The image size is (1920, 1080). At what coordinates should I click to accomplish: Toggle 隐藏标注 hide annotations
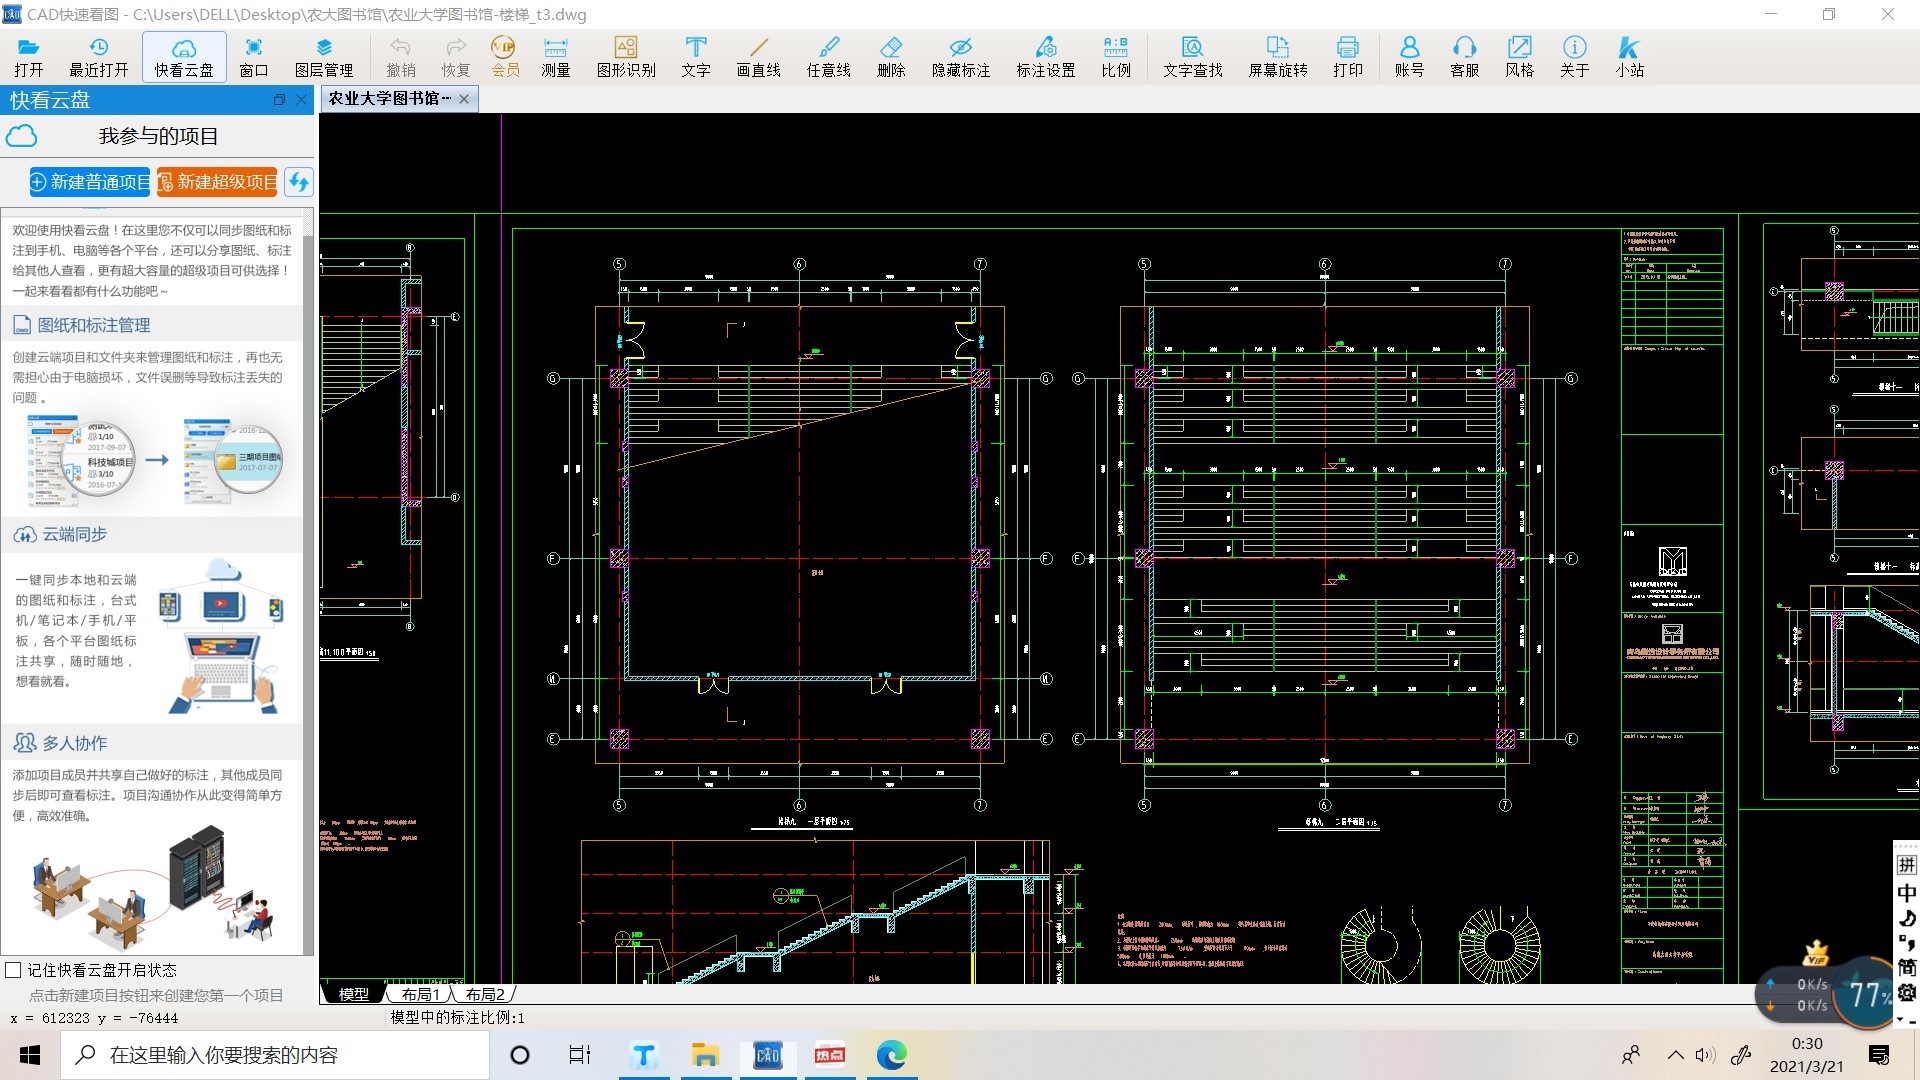[961, 57]
